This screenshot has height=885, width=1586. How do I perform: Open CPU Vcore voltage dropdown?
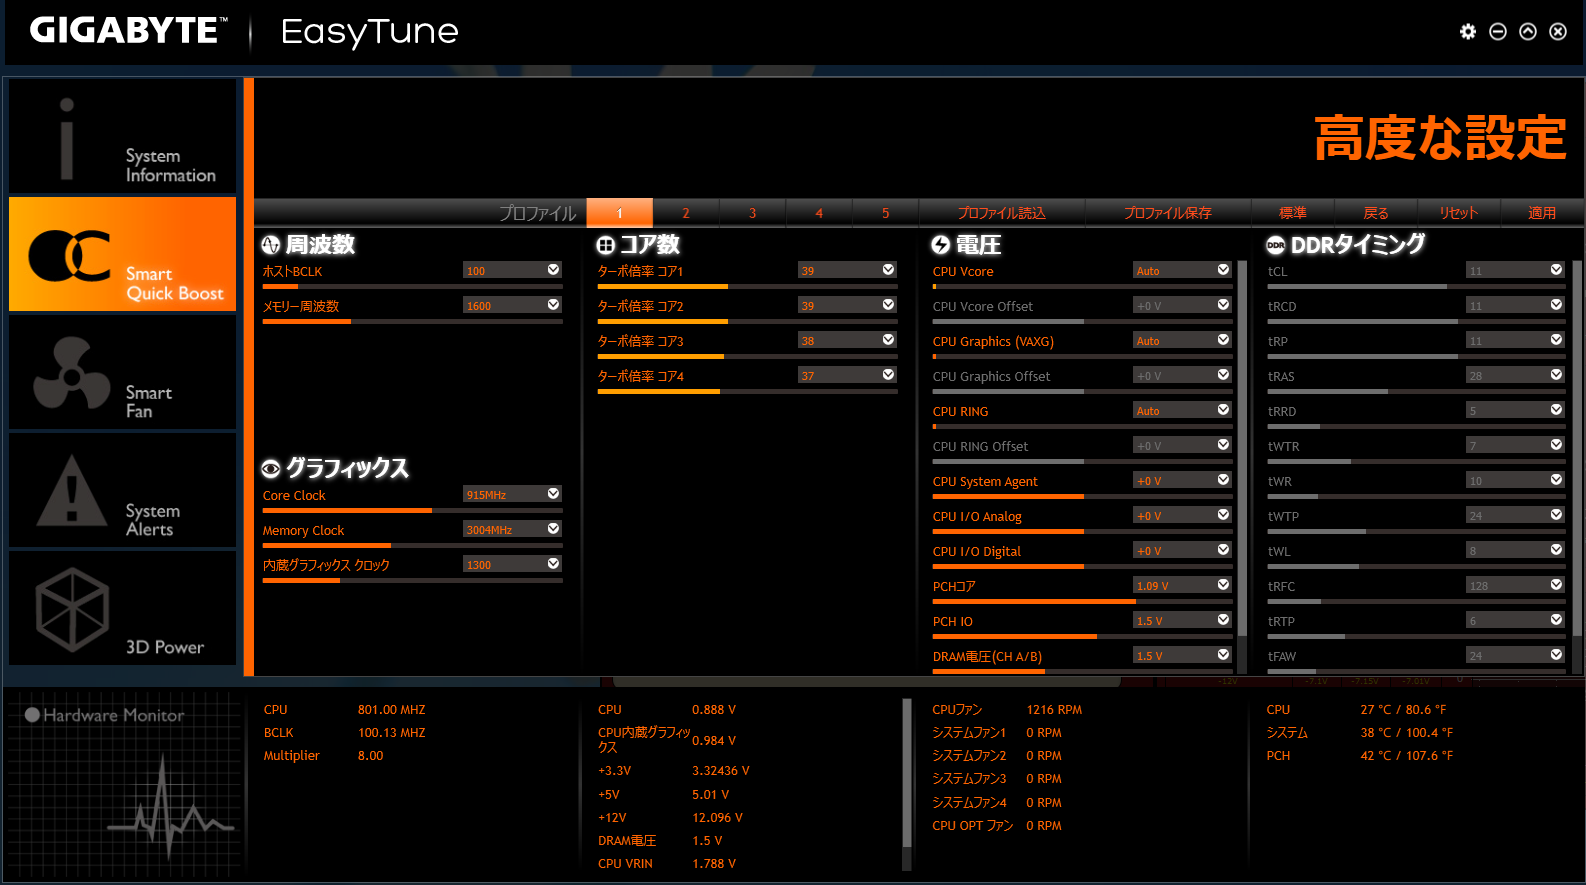coord(1183,271)
